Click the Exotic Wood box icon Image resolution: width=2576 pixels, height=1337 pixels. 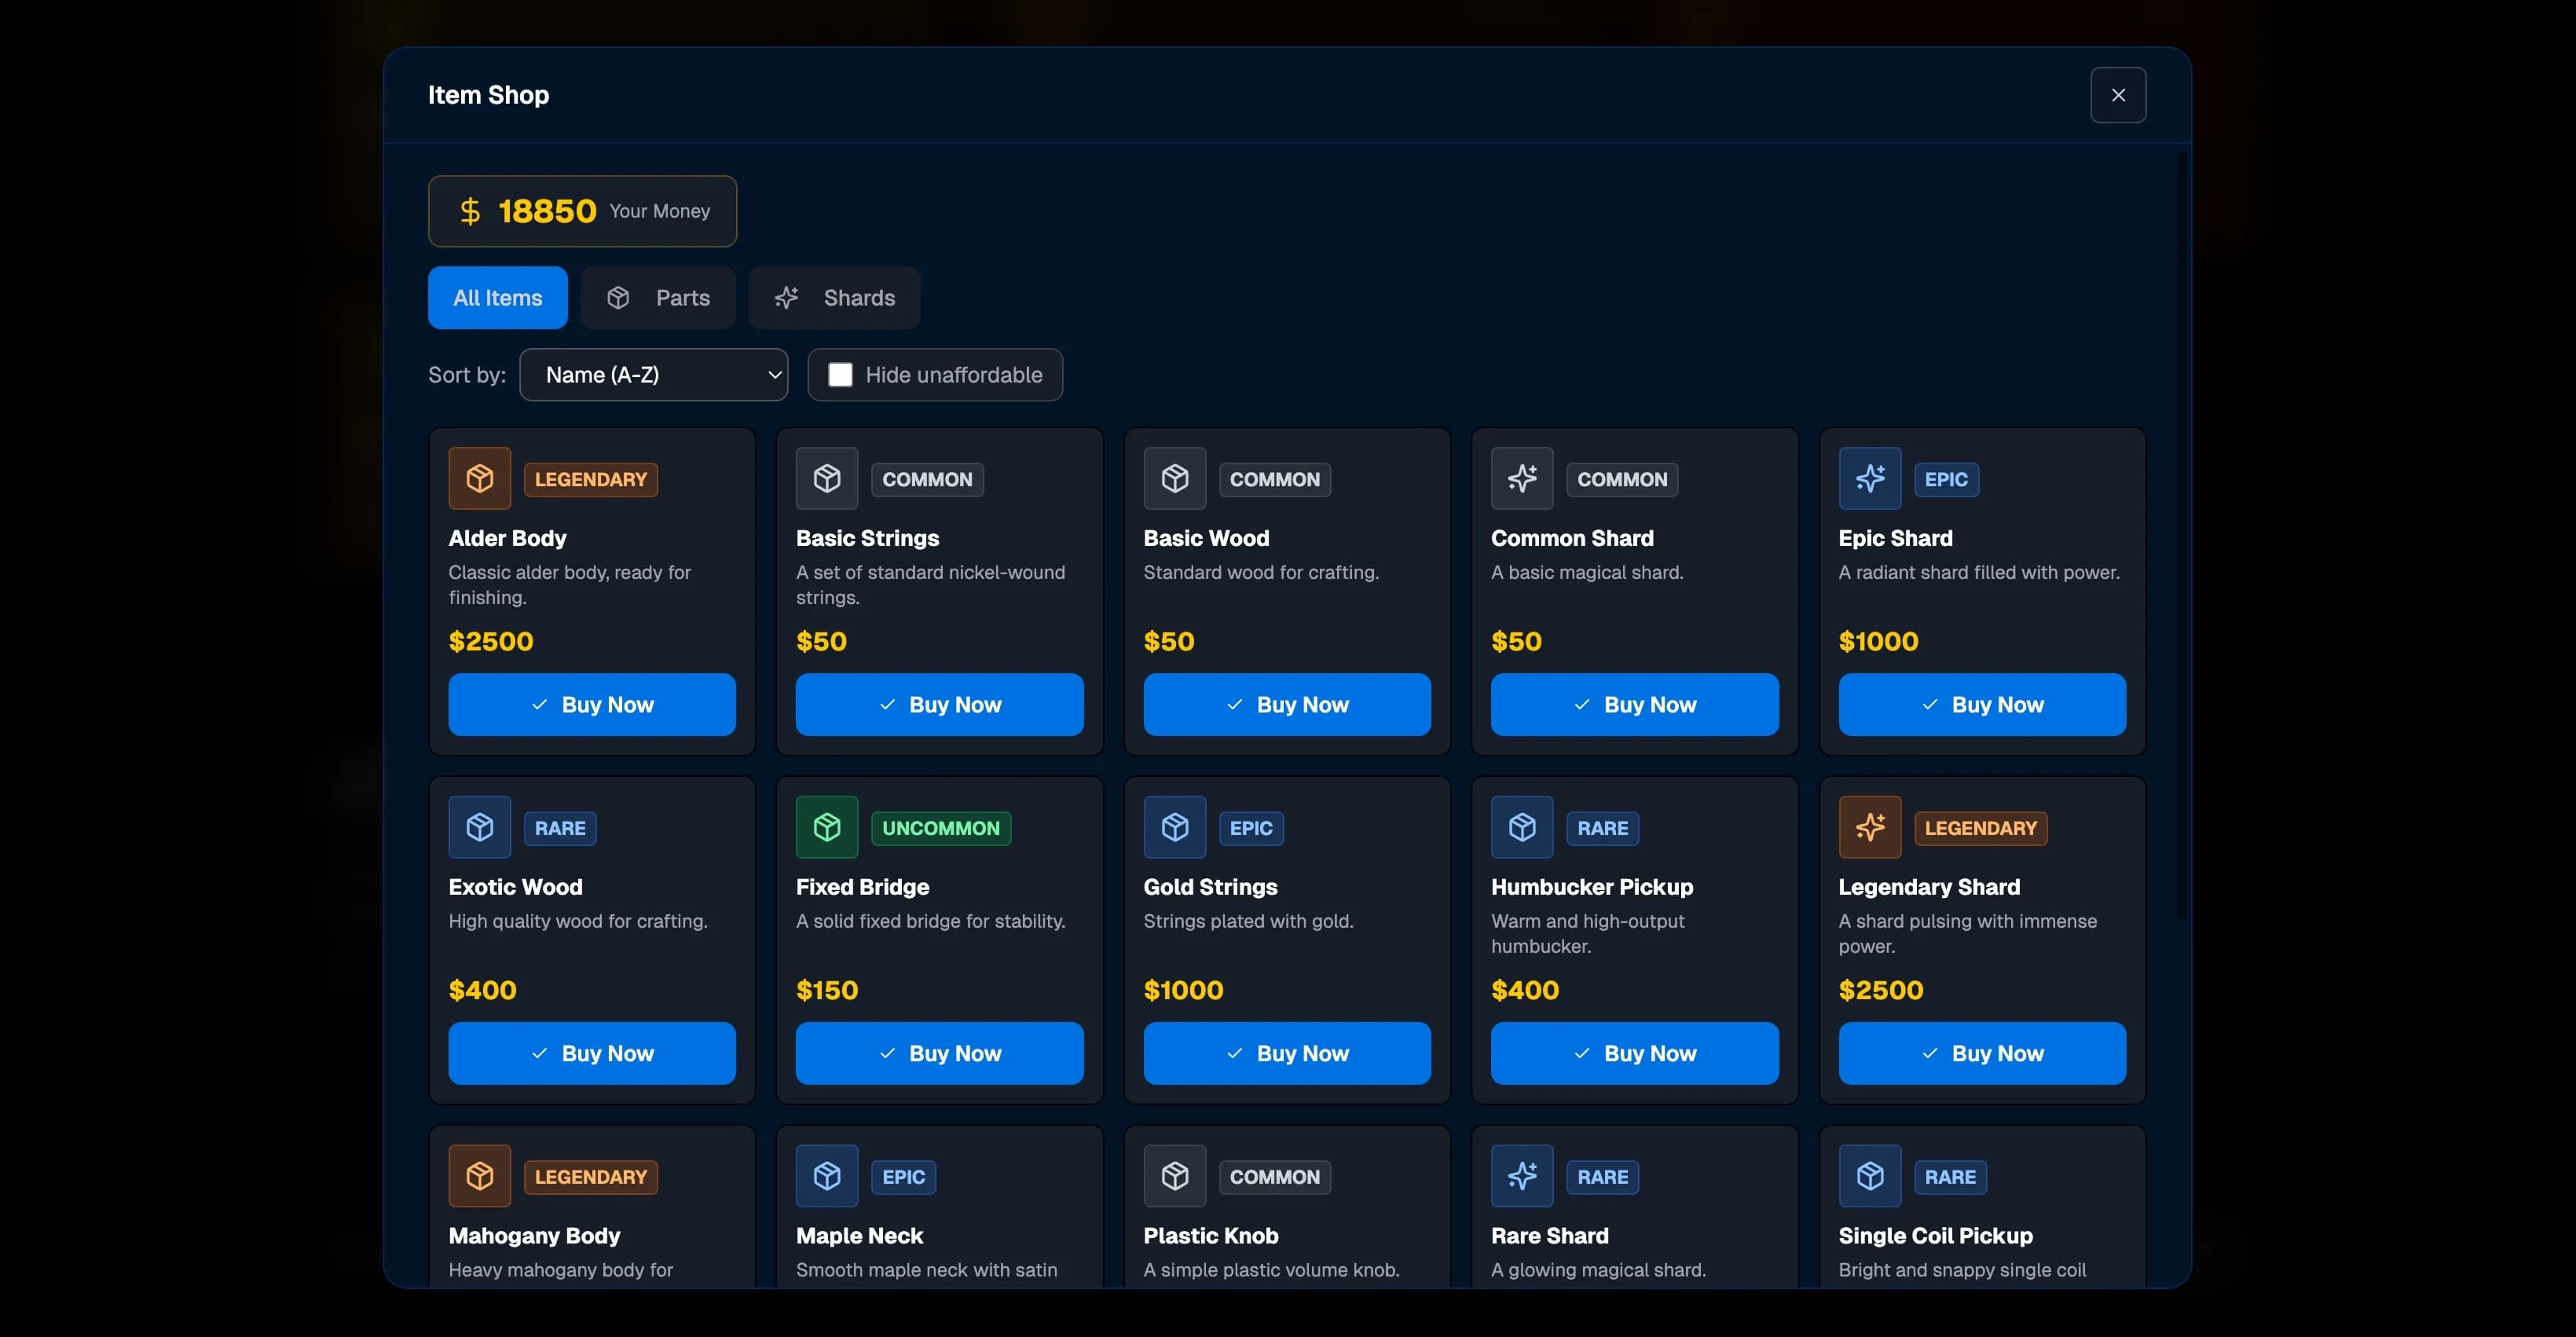coord(480,827)
